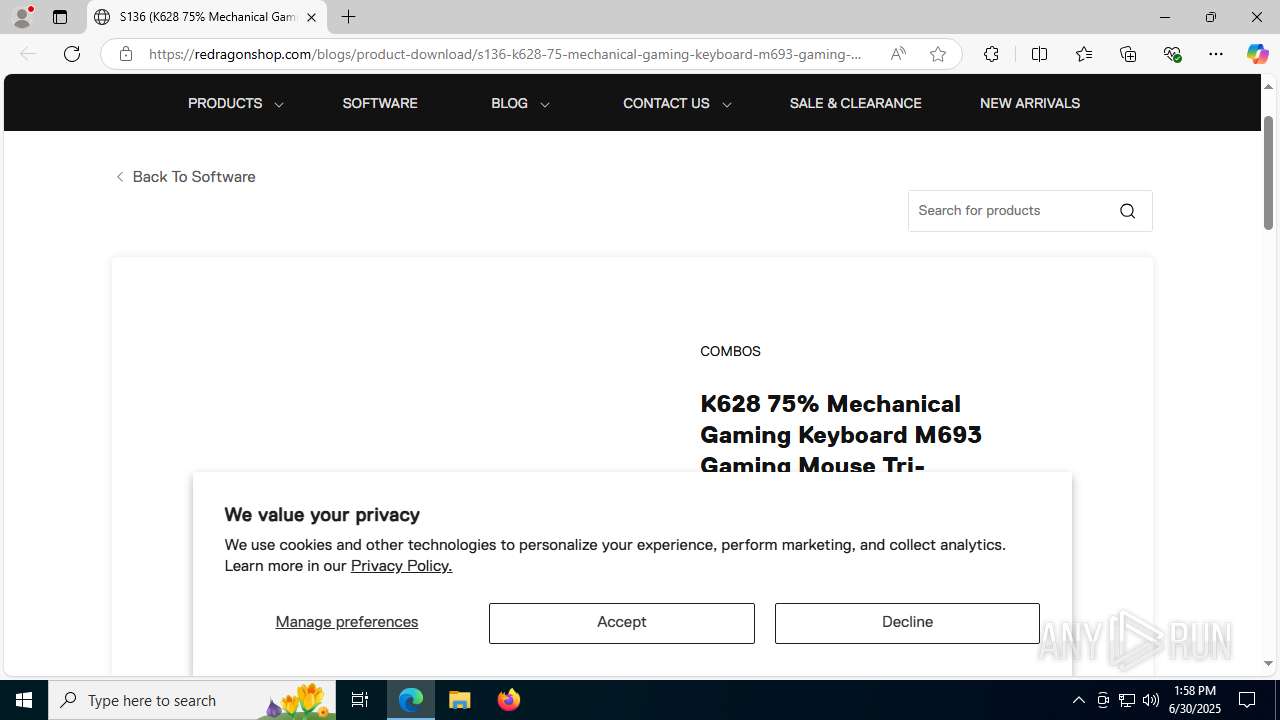Open Collections icon
The width and height of the screenshot is (1280, 720).
click(x=1128, y=54)
